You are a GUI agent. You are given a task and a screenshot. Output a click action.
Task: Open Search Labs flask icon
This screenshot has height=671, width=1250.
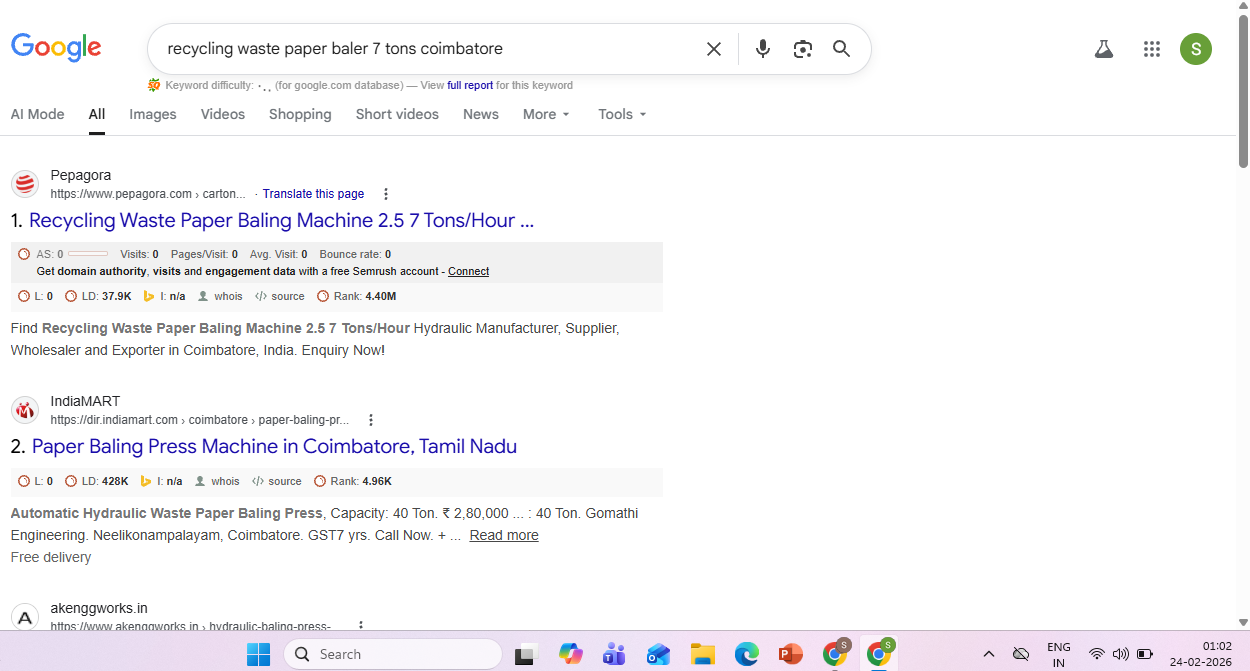click(x=1104, y=49)
